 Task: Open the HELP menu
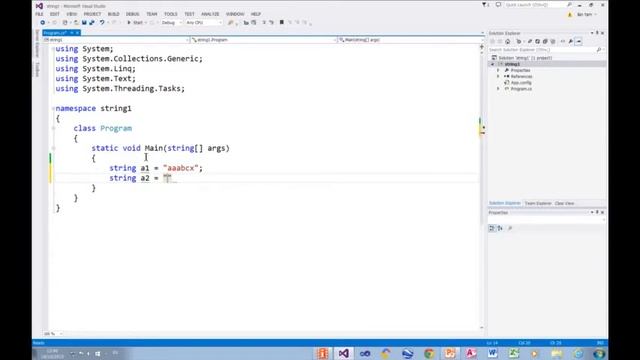256,14
